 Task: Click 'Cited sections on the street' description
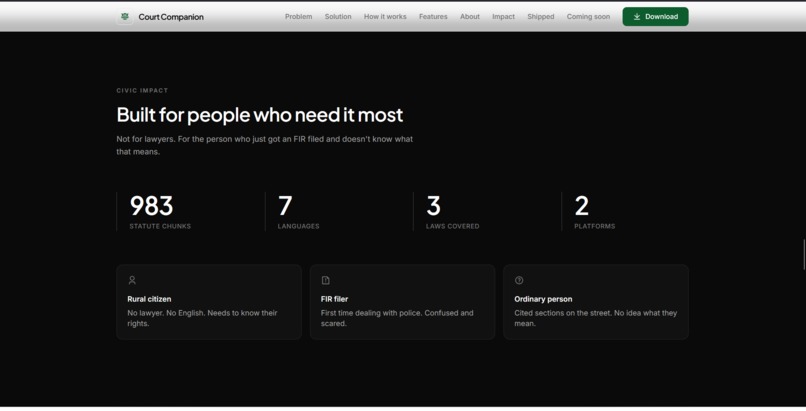tap(595, 318)
